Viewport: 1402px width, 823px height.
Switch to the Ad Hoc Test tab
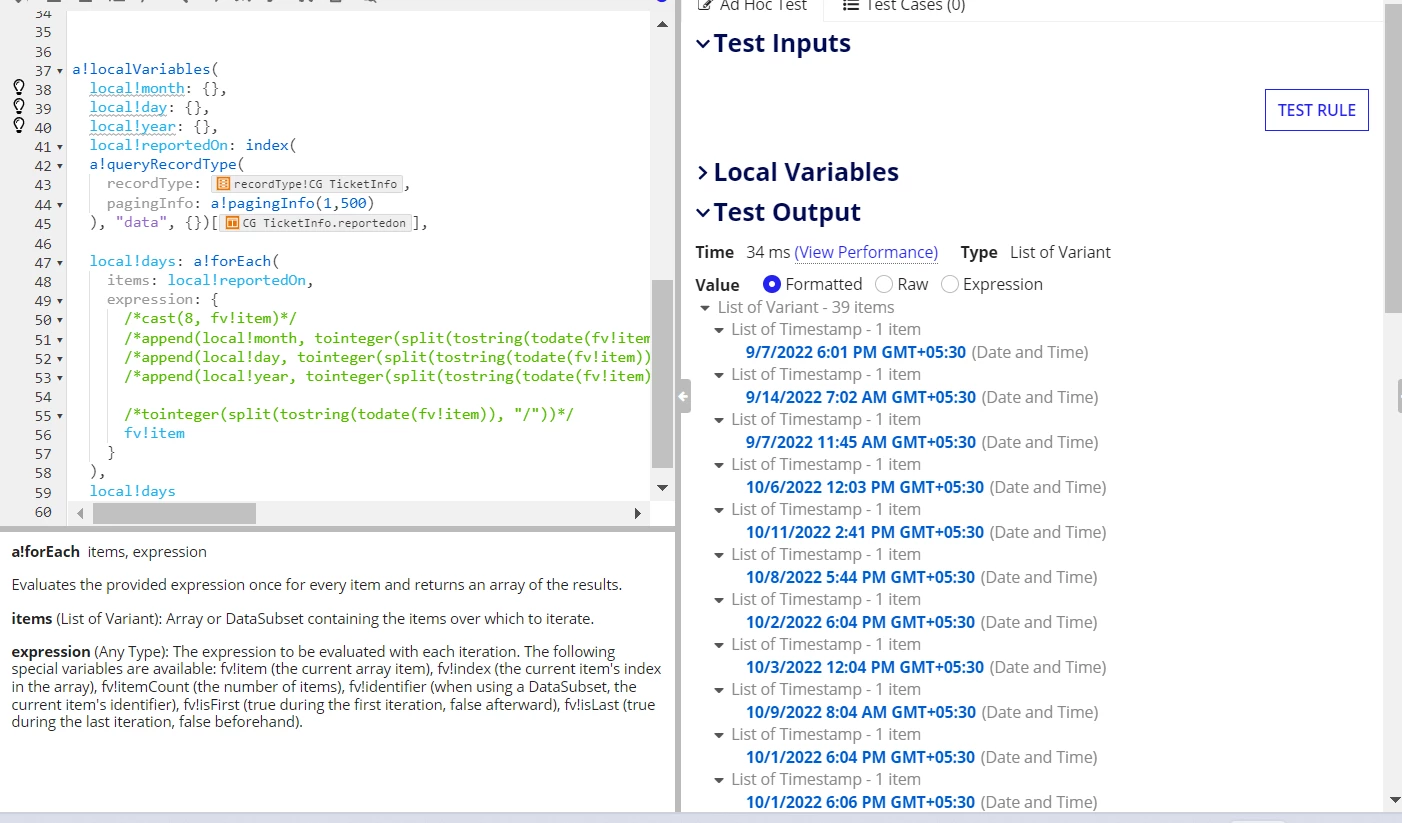751,6
